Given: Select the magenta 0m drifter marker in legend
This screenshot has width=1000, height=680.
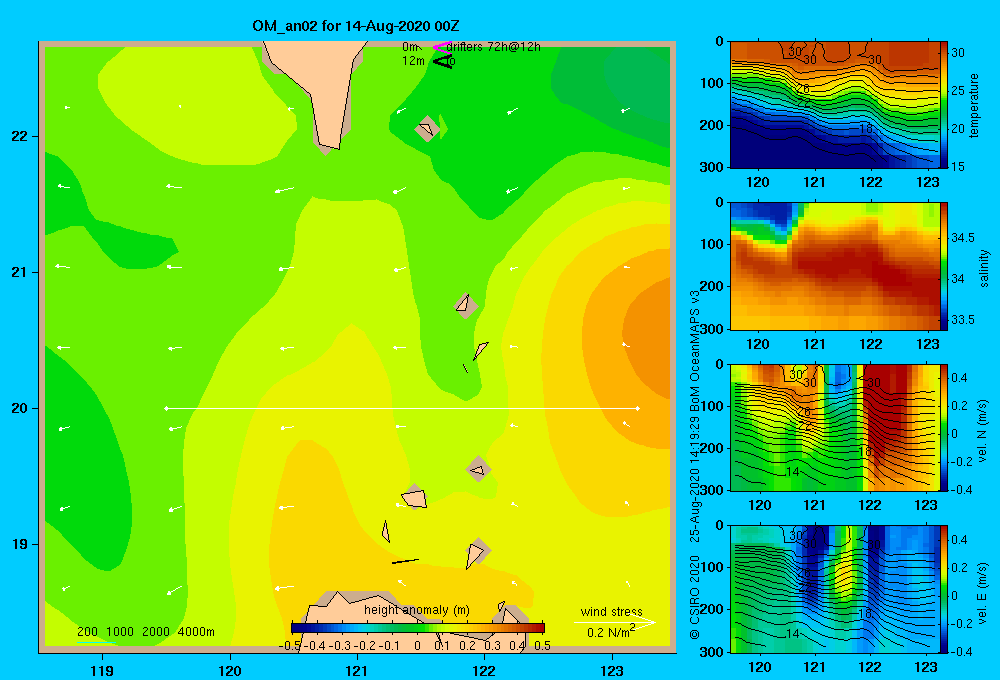Looking at the screenshot, I should tap(441, 47).
